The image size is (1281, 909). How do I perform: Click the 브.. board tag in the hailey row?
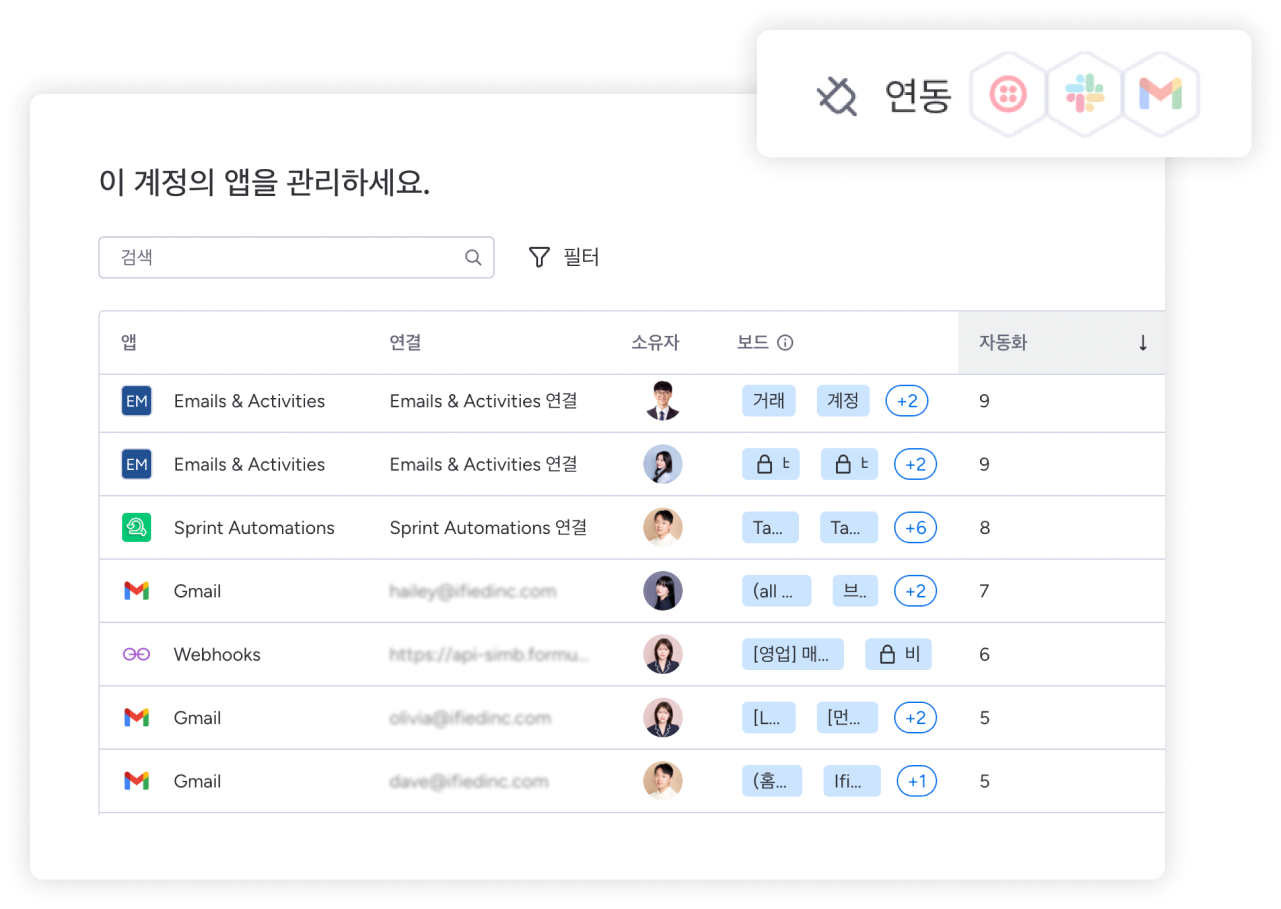coord(855,592)
